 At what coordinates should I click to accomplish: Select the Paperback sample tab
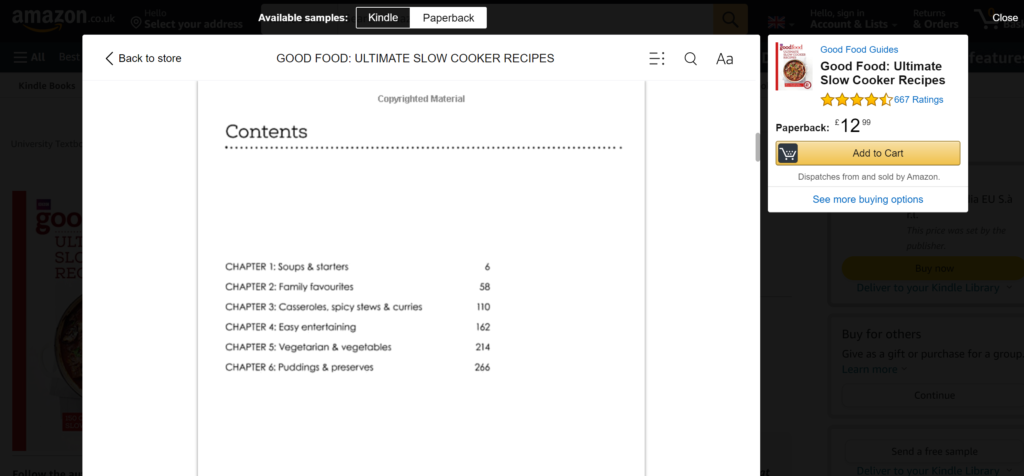coord(449,18)
